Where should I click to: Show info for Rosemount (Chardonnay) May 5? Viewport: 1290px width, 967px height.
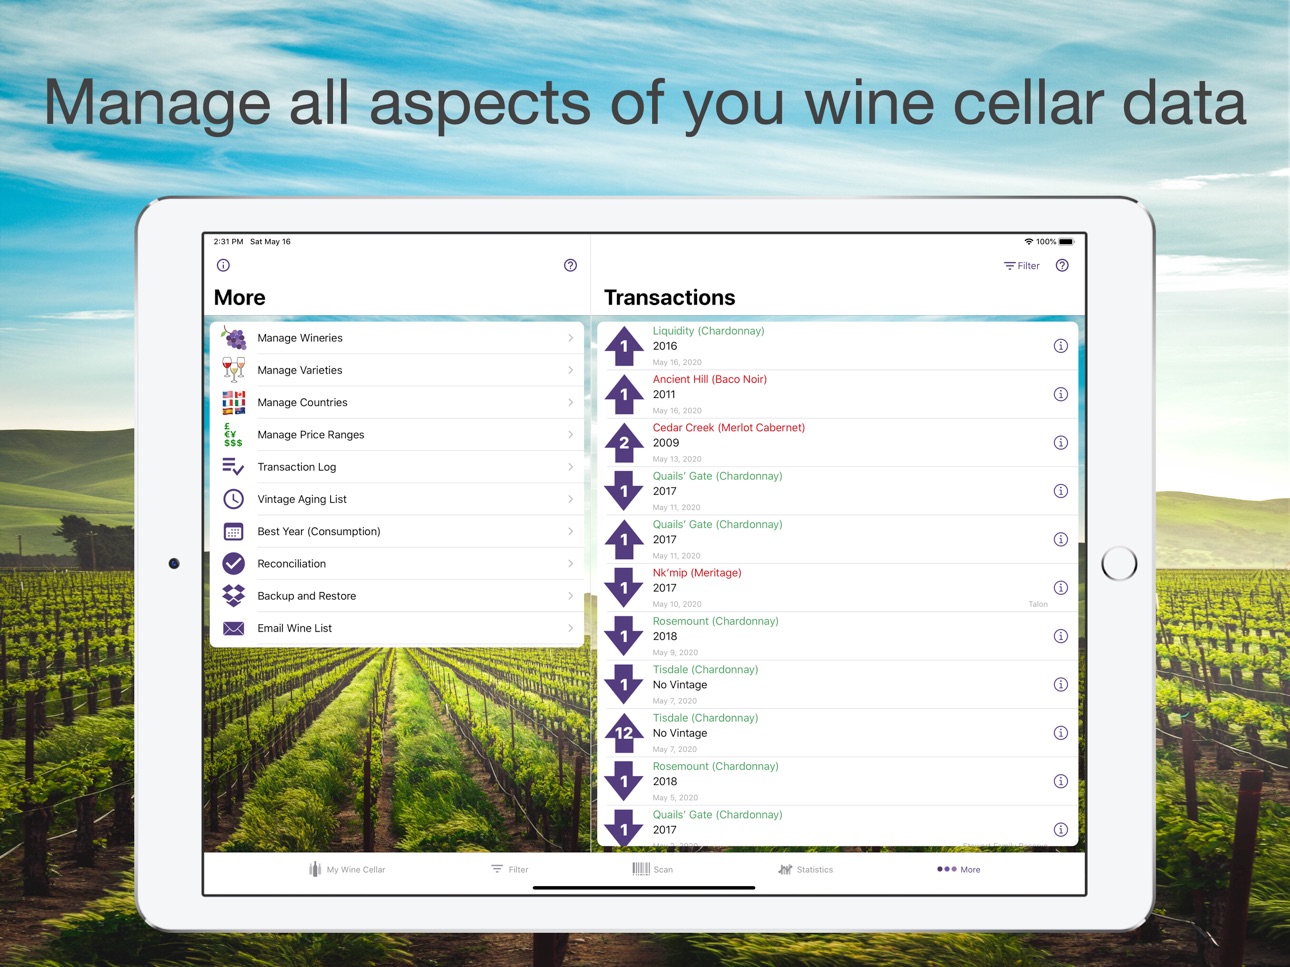click(1061, 781)
